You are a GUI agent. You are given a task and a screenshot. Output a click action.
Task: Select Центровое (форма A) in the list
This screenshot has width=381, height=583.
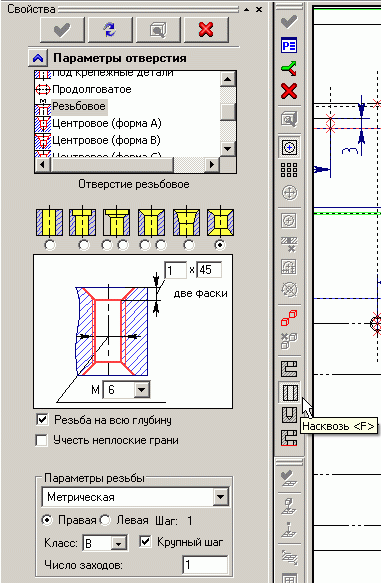[107, 123]
